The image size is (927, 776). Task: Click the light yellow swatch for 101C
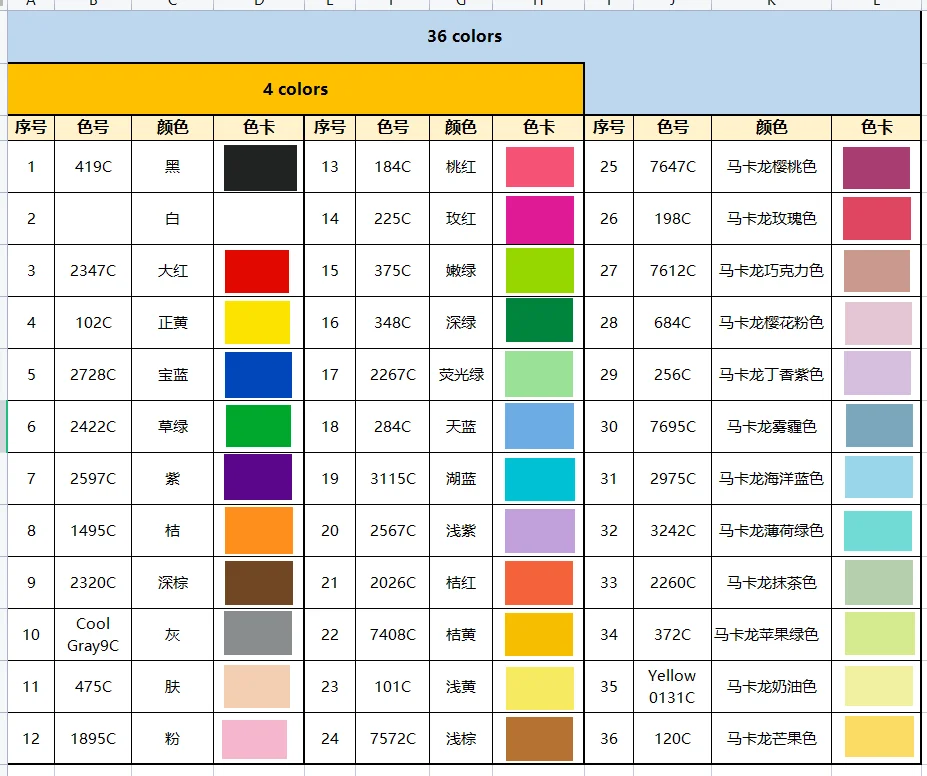point(540,688)
